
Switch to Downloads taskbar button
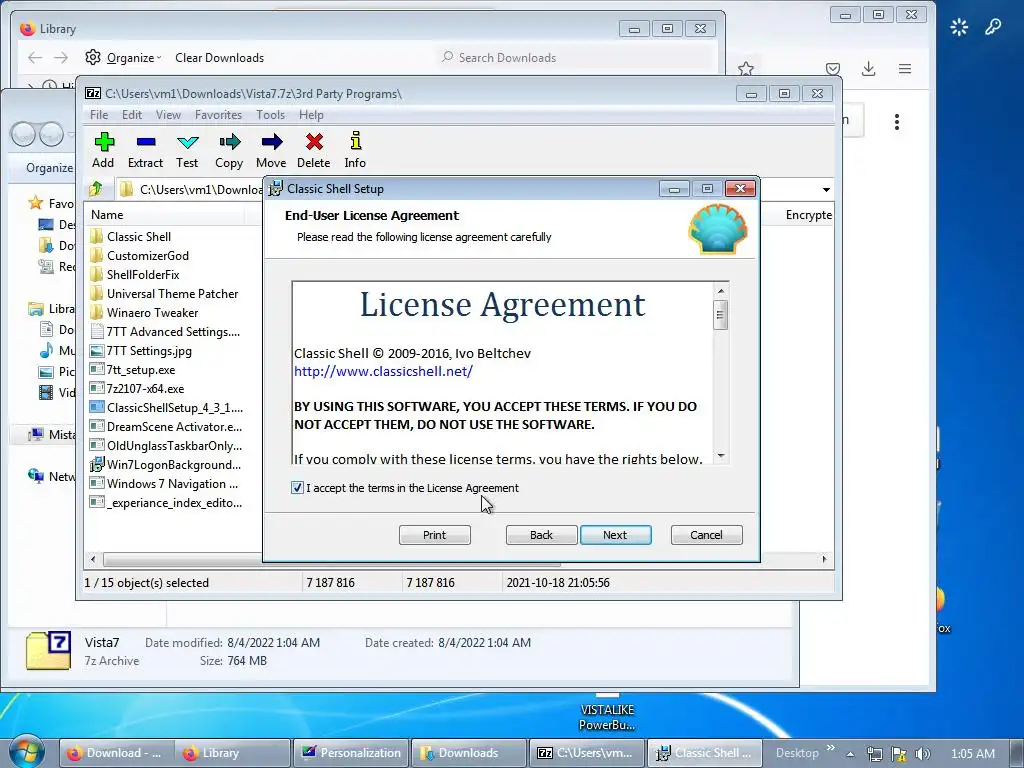point(468,753)
